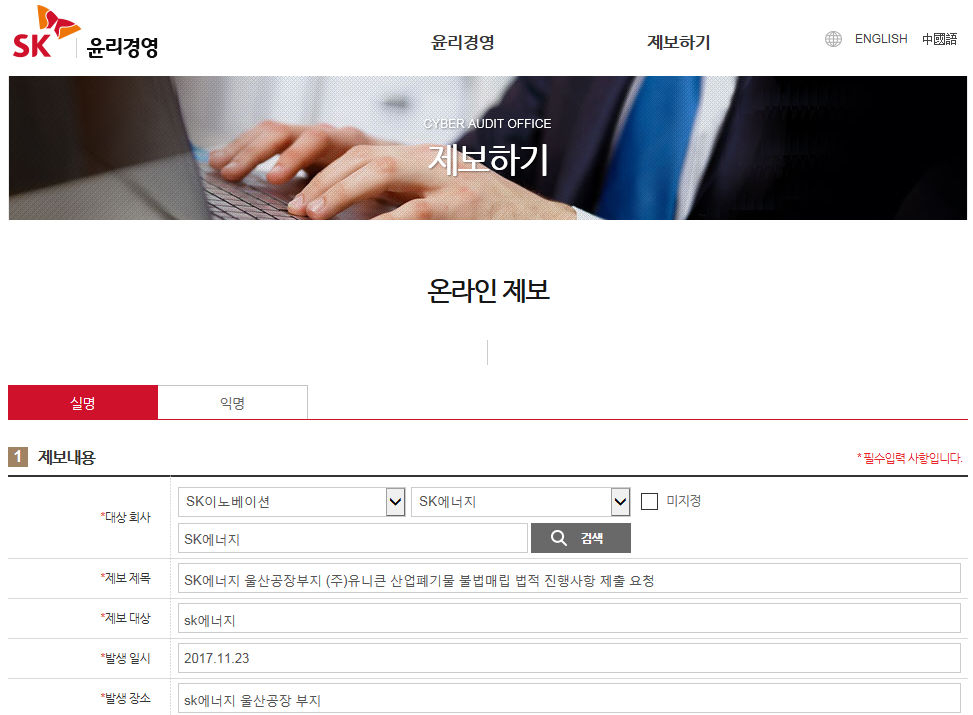Click into the 제보 제목 input field

click(x=569, y=579)
